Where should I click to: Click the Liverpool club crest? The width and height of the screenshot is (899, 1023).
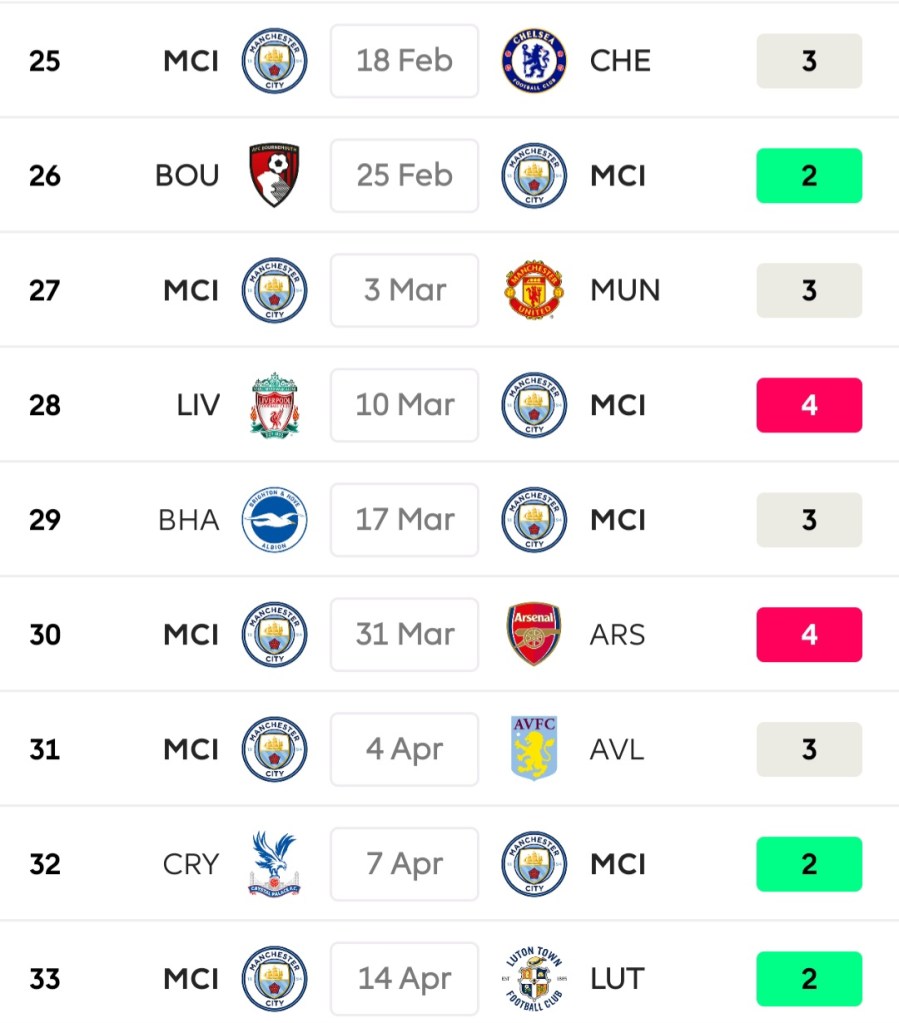pyautogui.click(x=274, y=405)
